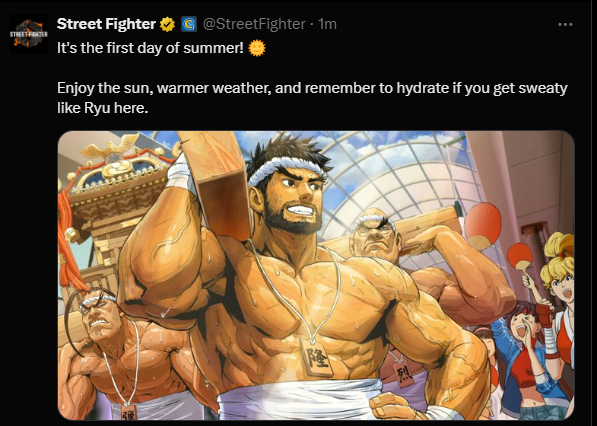Click the 1m timestamp of the tweet
This screenshot has width=597, height=426.
(x=328, y=24)
